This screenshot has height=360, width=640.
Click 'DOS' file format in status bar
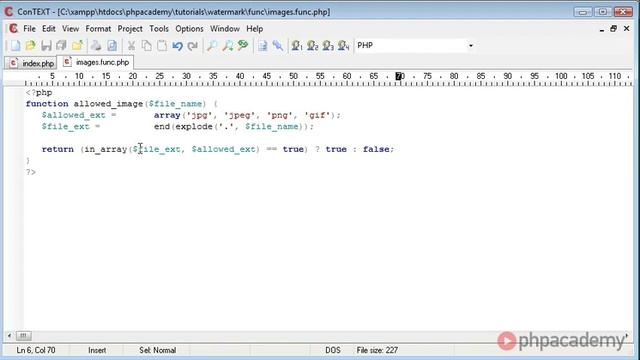tap(333, 350)
